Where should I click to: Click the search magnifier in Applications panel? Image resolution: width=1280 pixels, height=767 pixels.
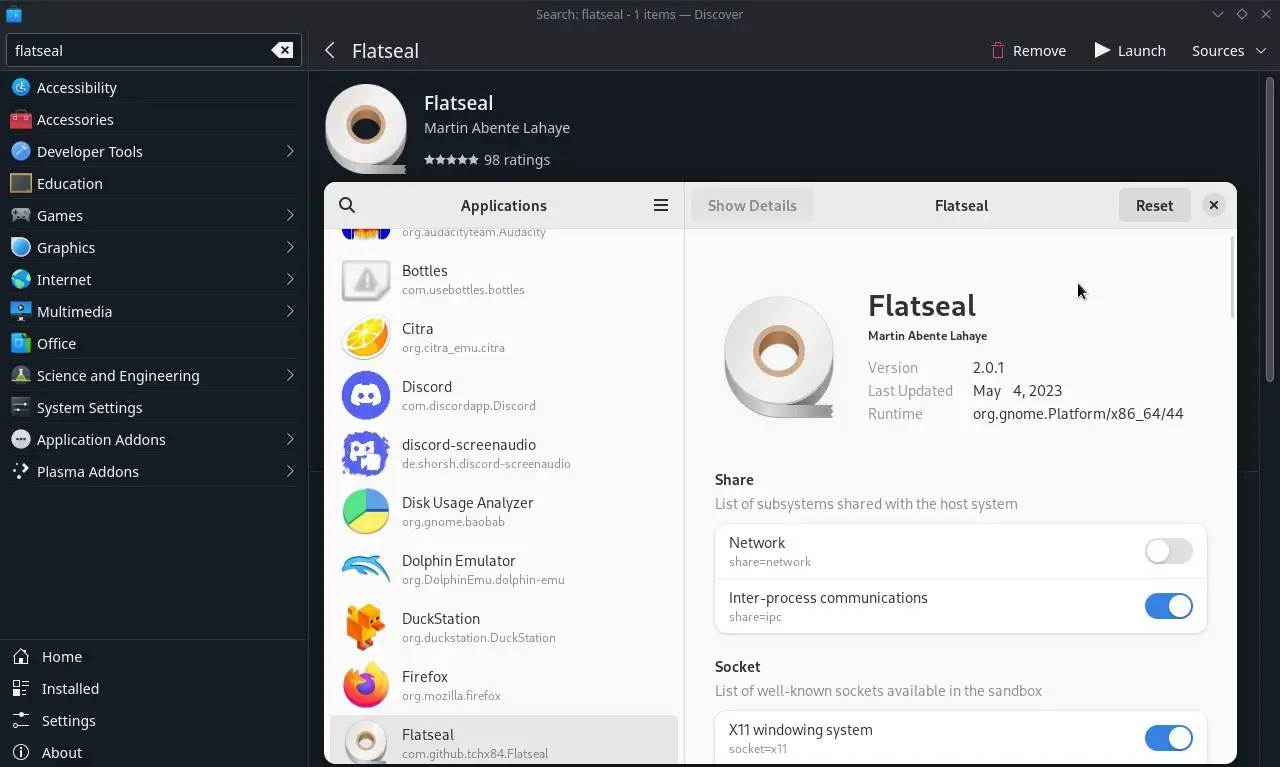point(347,205)
